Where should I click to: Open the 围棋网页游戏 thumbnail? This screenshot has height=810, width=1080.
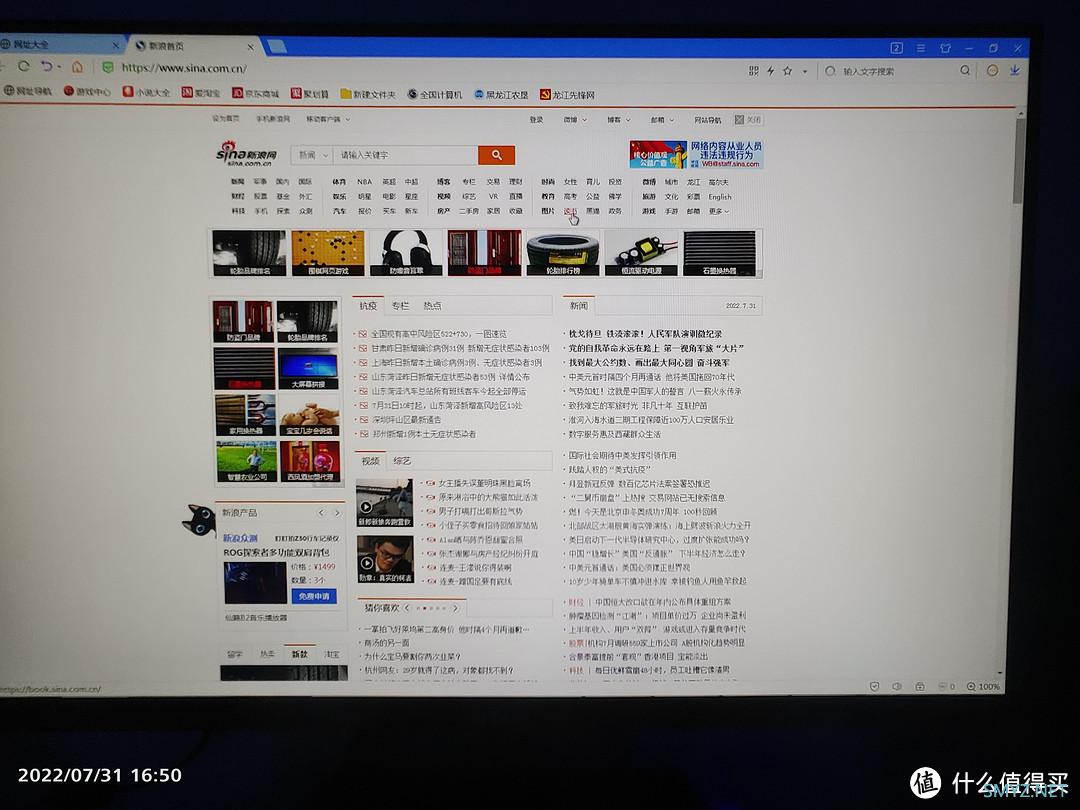click(327, 253)
